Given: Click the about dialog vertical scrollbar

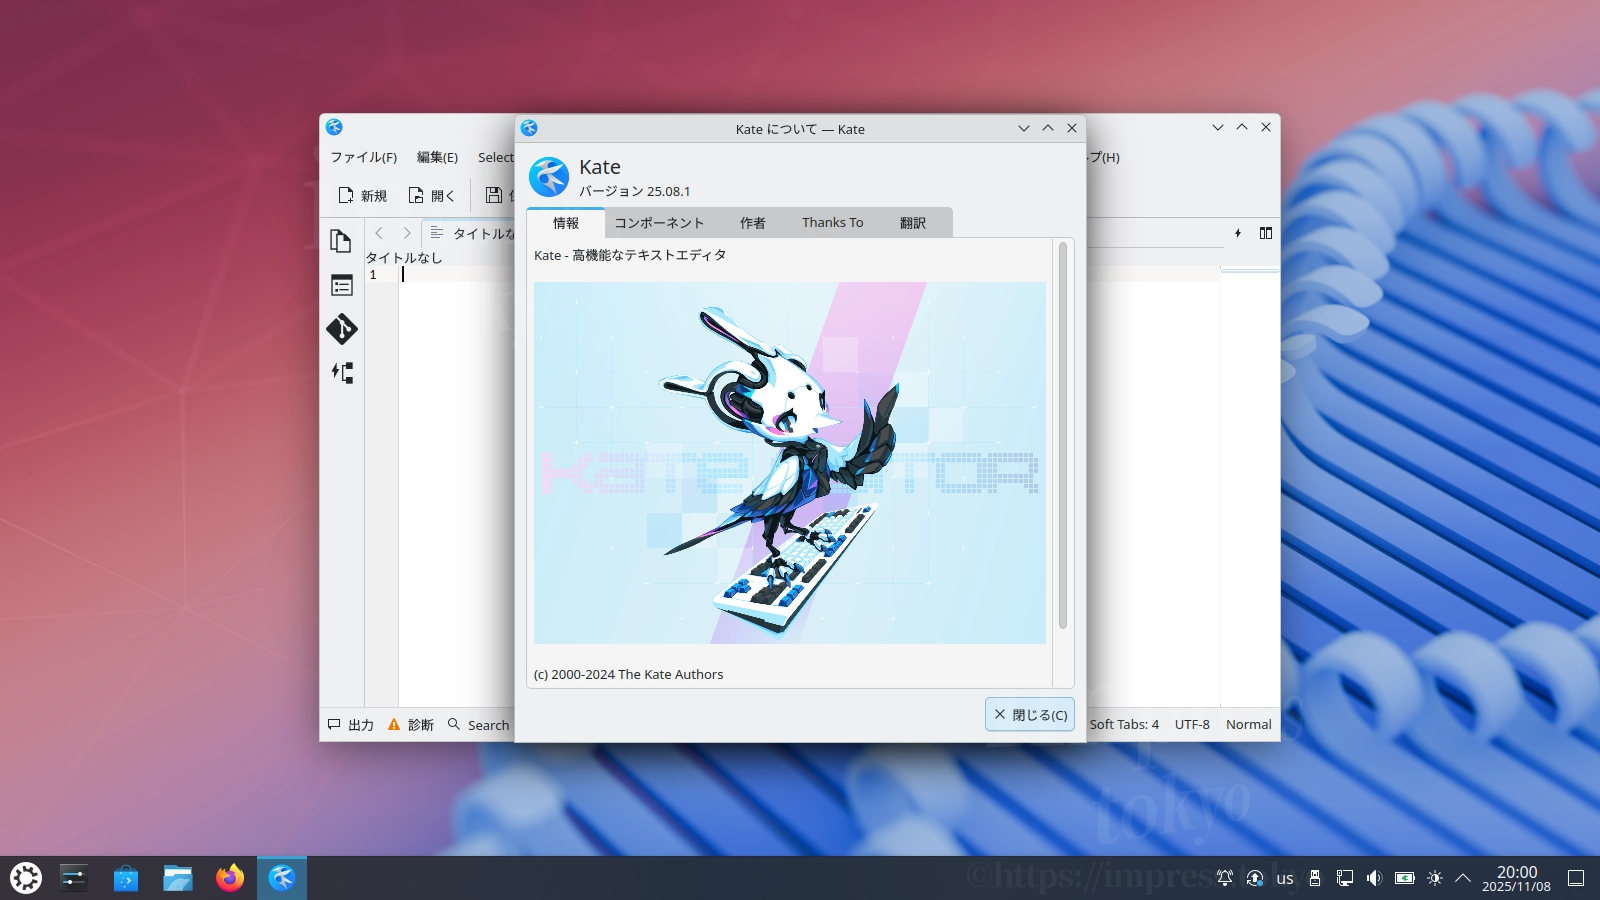Looking at the screenshot, I should tap(1063, 436).
